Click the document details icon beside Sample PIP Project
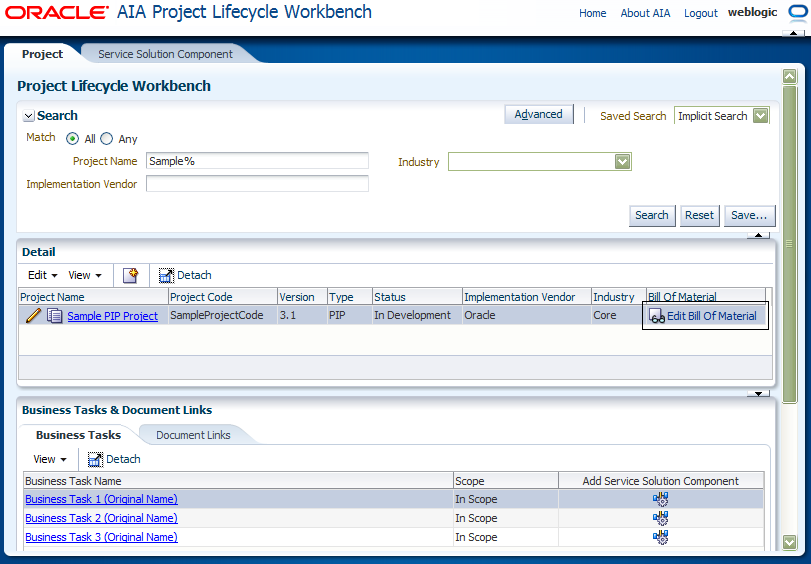This screenshot has width=811, height=564. [54, 315]
